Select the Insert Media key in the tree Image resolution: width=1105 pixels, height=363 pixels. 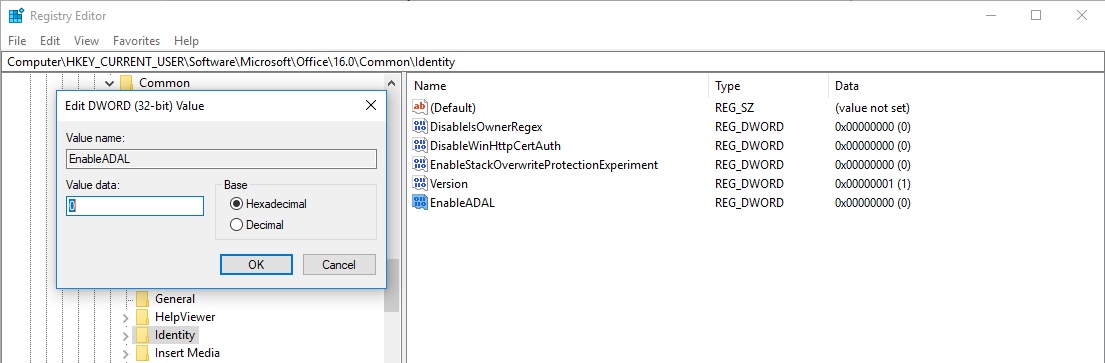[187, 353]
